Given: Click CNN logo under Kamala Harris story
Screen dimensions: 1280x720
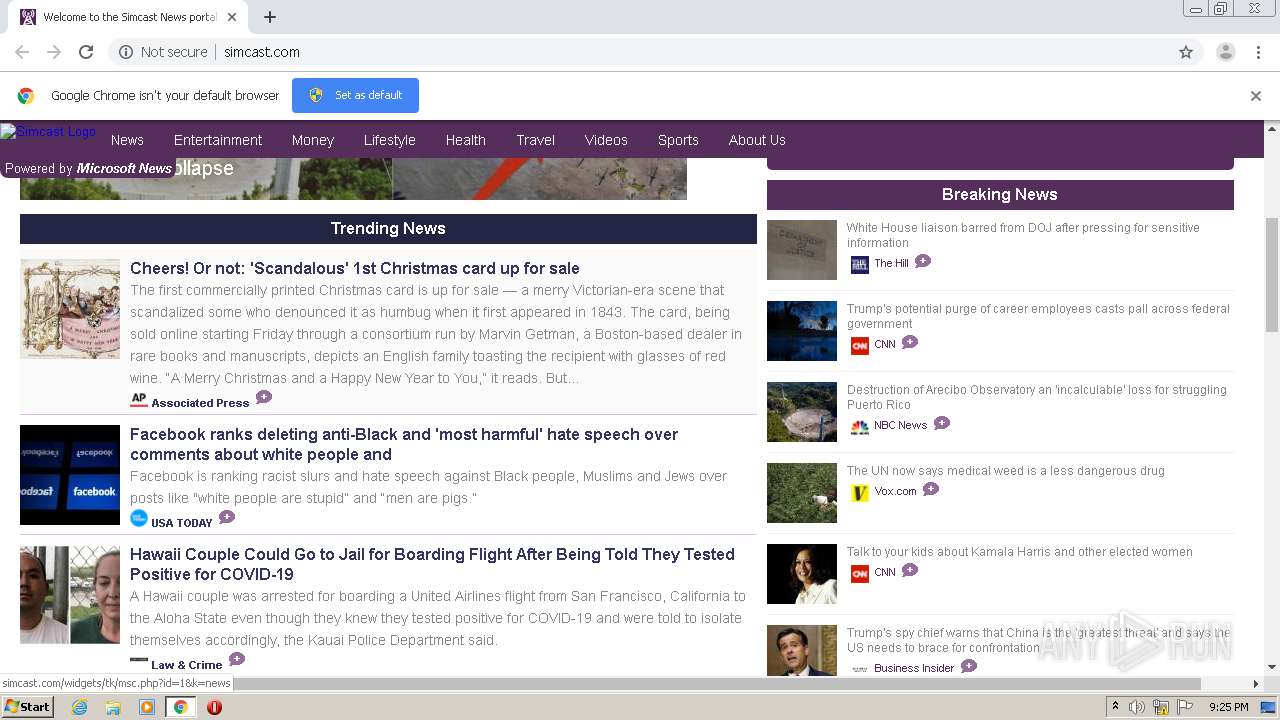Looking at the screenshot, I should pyautogui.click(x=859, y=573).
